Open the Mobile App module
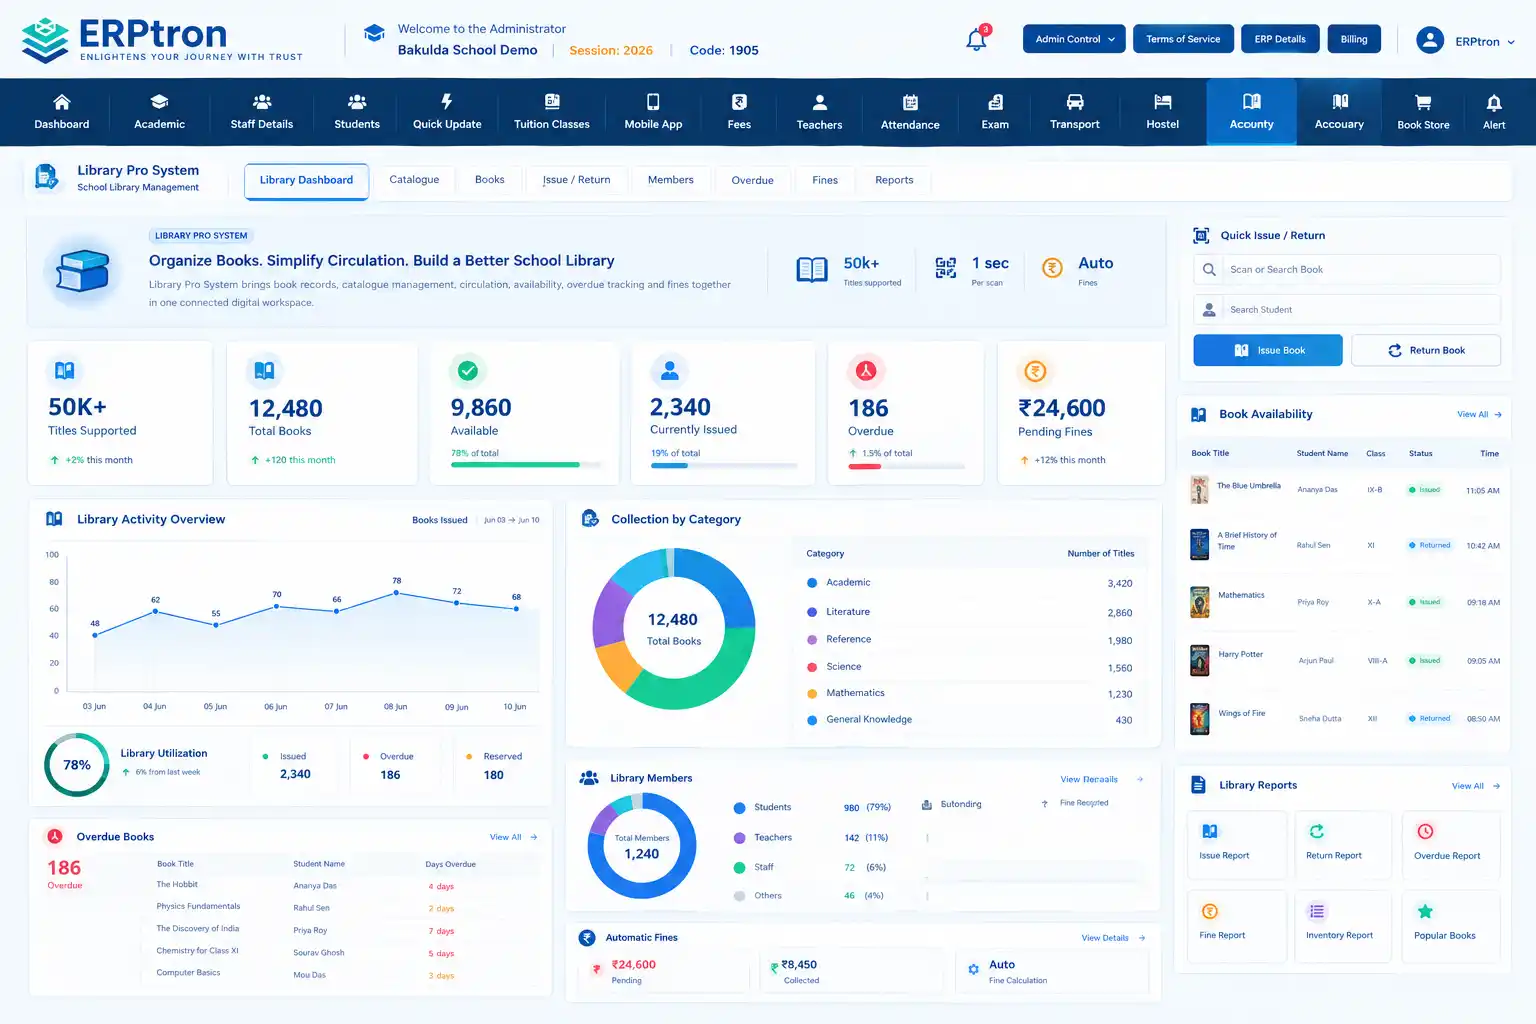The image size is (1536, 1024). point(653,112)
